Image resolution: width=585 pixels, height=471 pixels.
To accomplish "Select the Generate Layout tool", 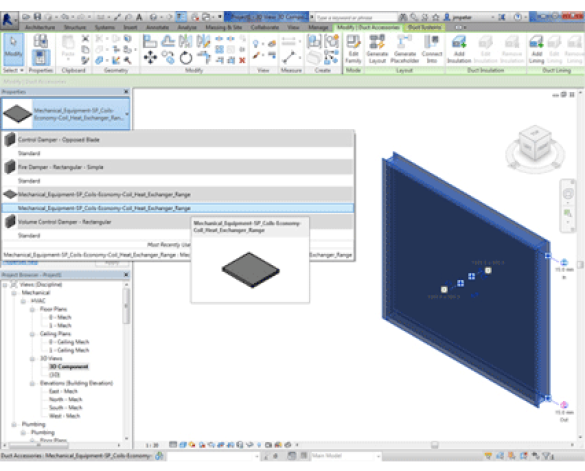I will coord(377,49).
